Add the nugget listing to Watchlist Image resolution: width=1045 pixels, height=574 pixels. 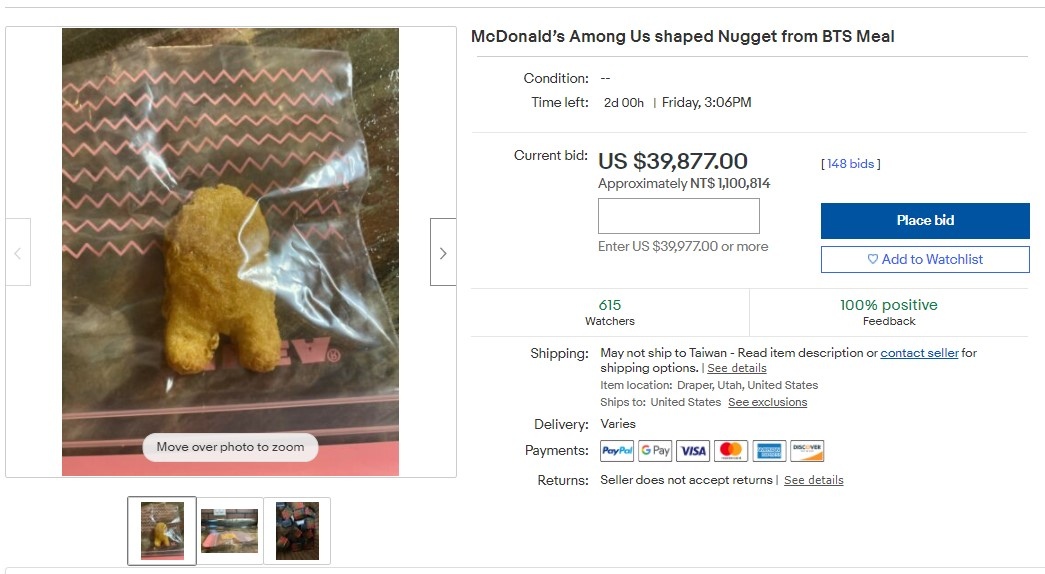925,259
